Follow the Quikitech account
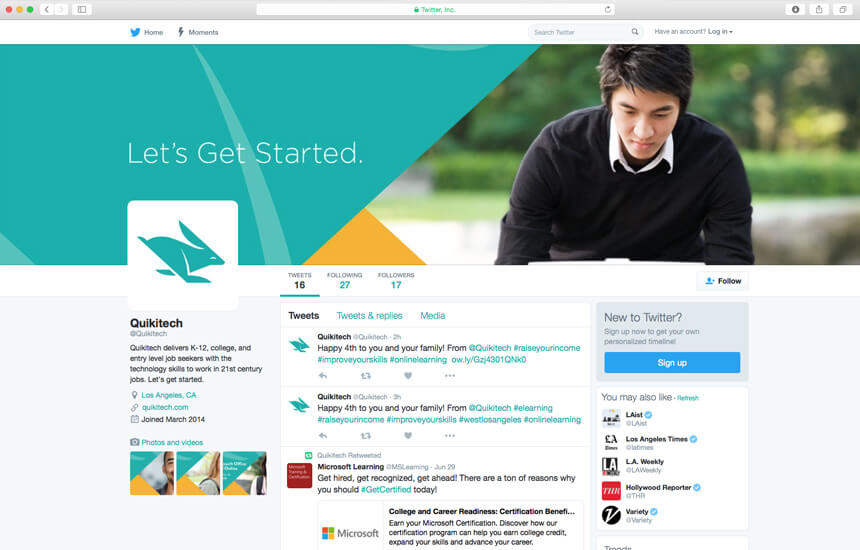 (722, 281)
